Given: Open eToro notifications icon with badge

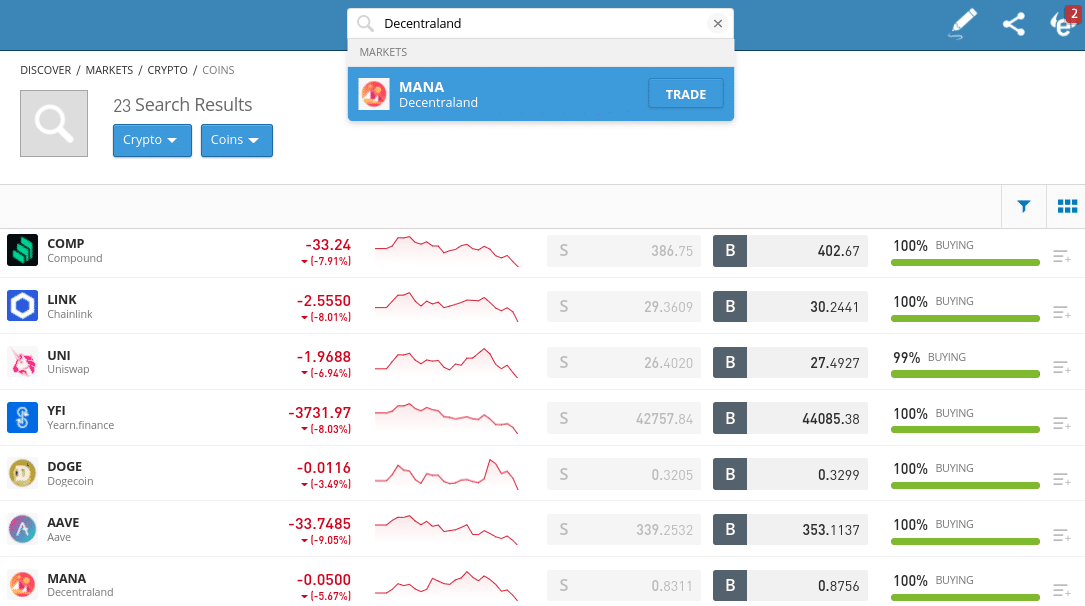Looking at the screenshot, I should tap(1064, 23).
